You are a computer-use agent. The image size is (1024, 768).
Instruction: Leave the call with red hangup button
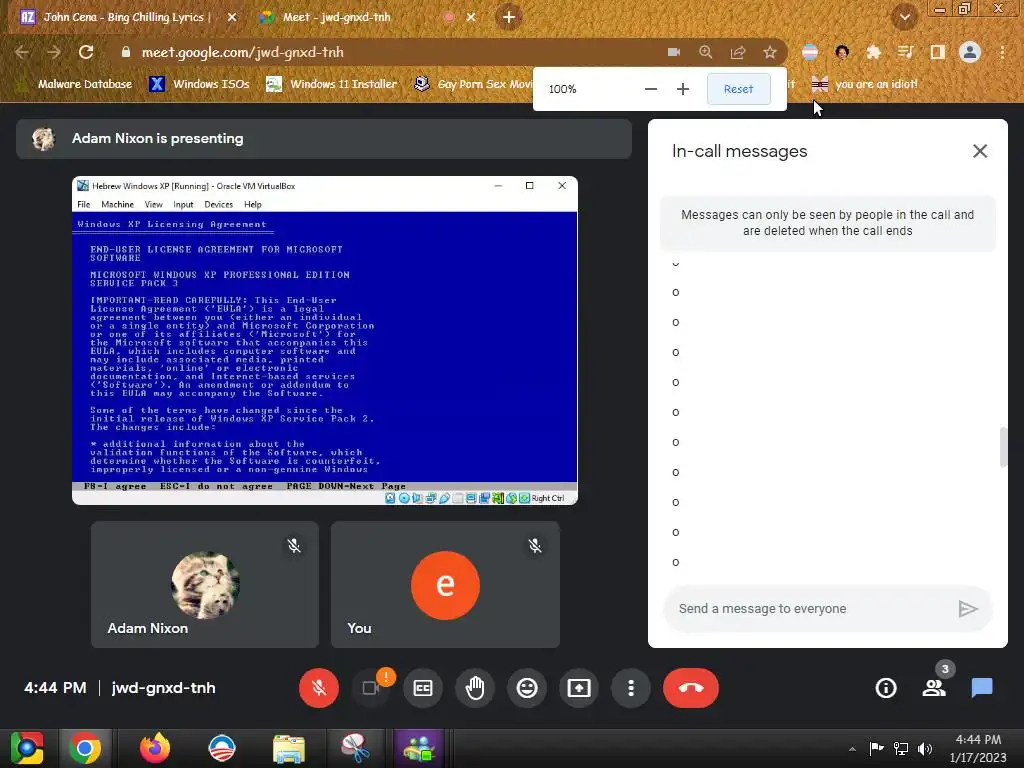click(691, 688)
